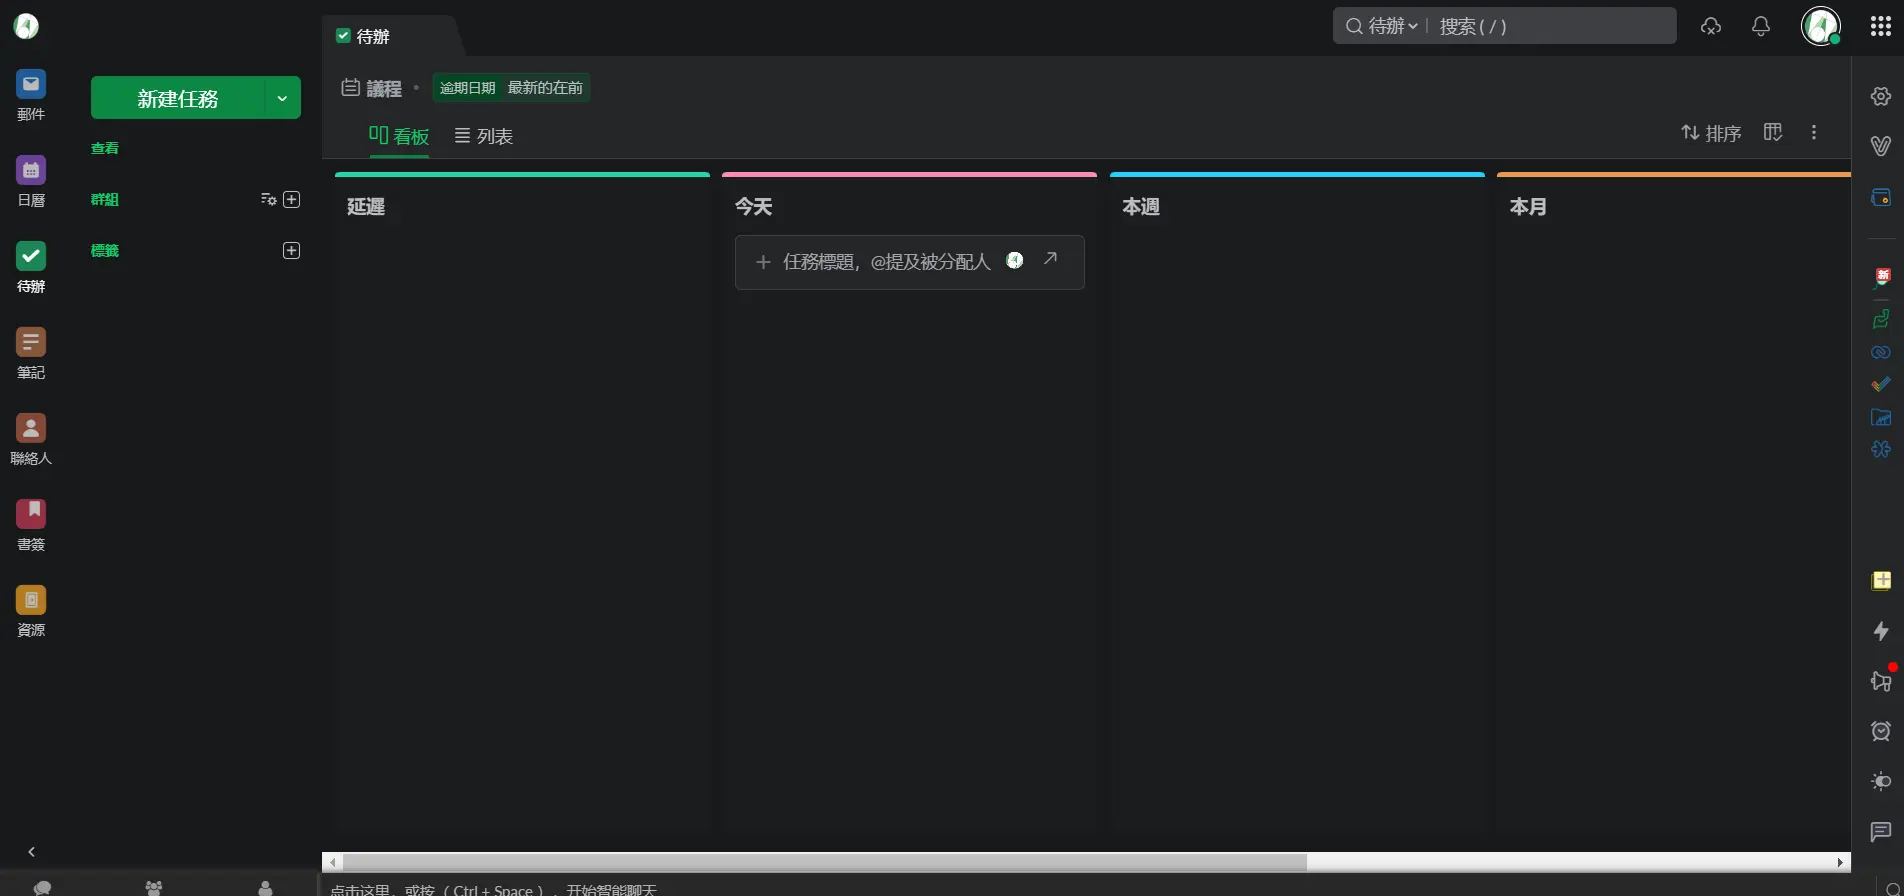Open the 待辦 search scope dropdown
Viewport: 1904px width, 896px height.
(x=1392, y=26)
